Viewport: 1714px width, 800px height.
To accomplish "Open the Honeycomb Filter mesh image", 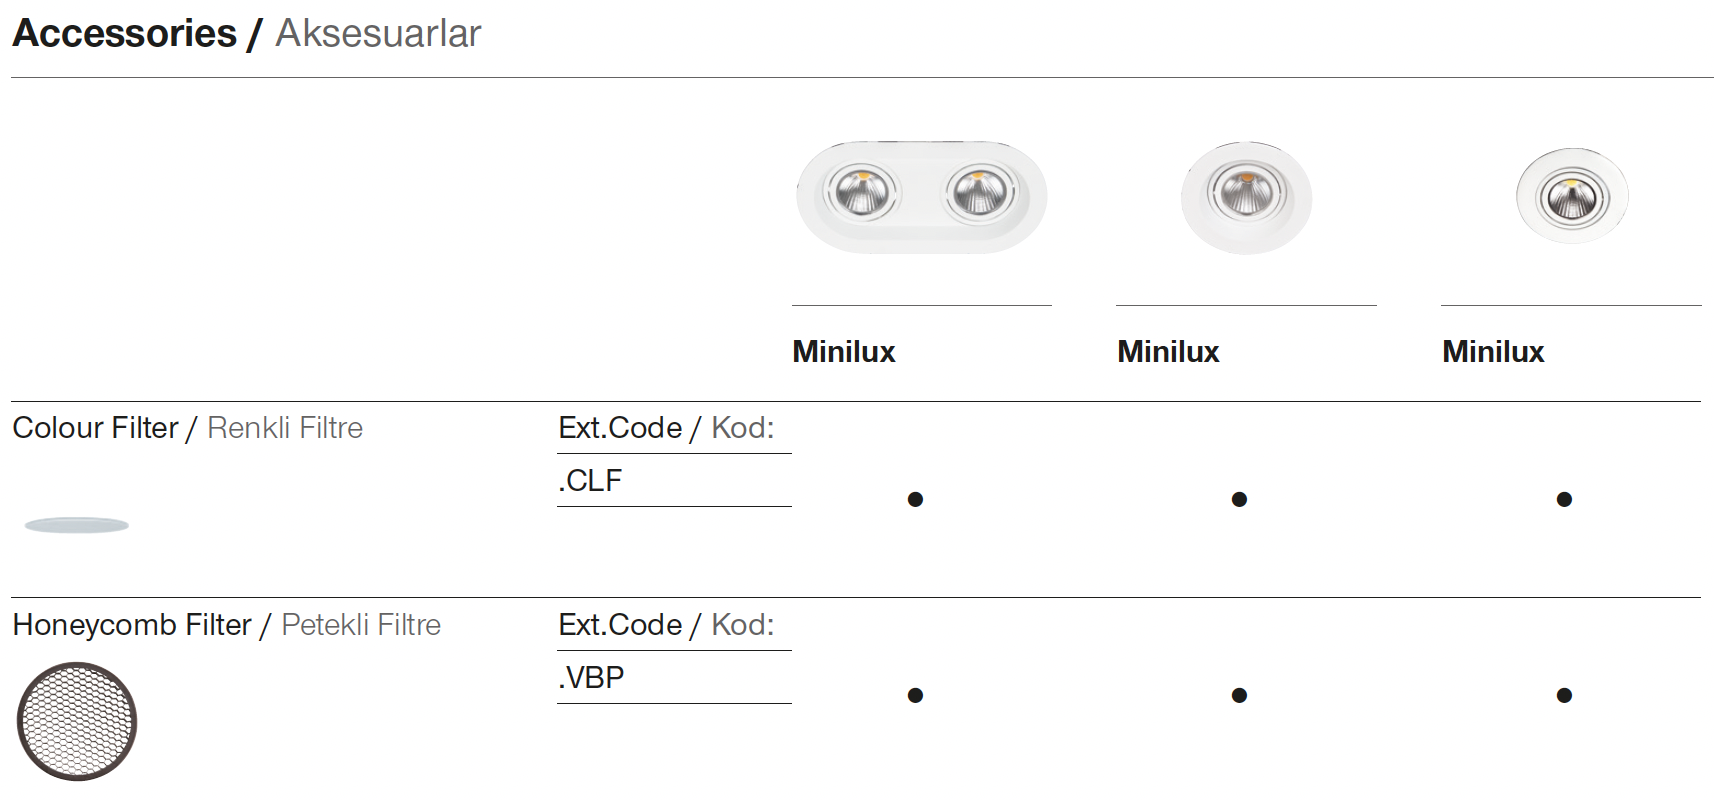I will (x=77, y=721).
